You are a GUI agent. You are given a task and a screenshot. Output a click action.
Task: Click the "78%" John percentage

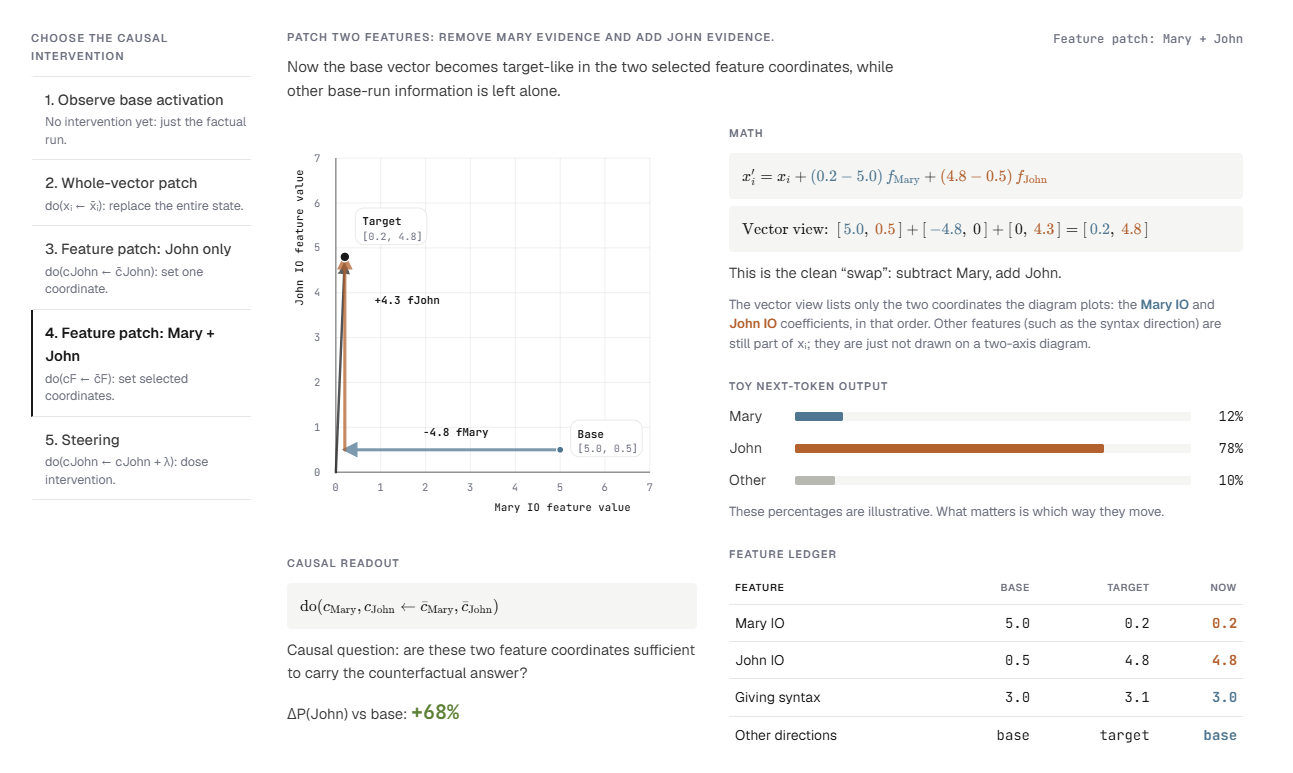1230,448
